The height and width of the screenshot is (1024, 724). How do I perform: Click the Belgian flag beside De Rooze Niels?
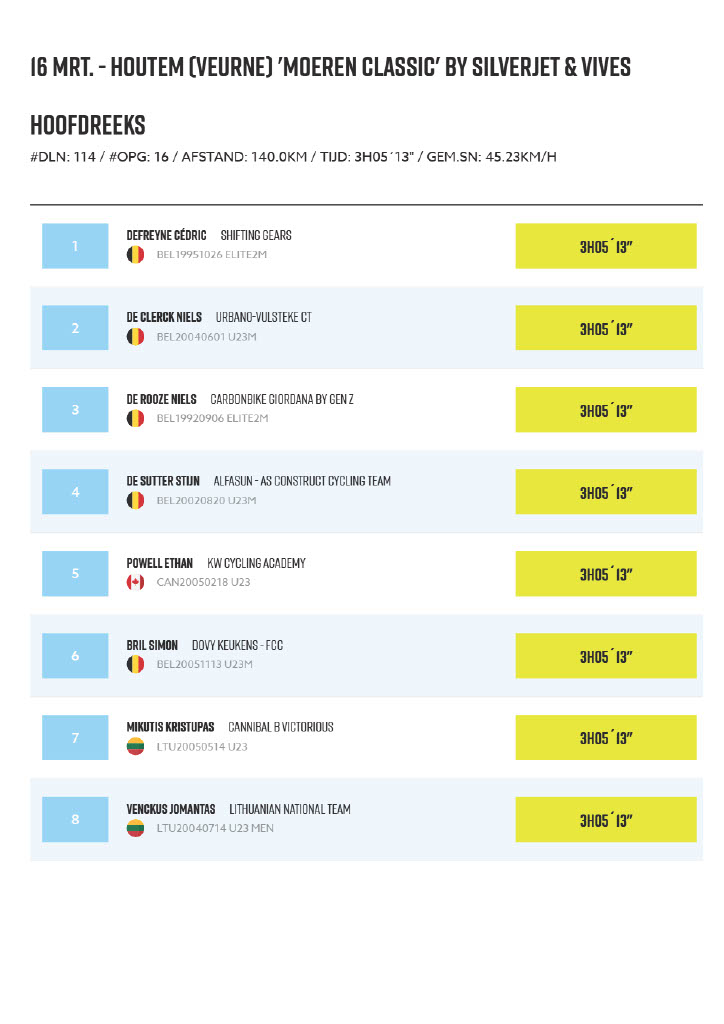click(135, 419)
